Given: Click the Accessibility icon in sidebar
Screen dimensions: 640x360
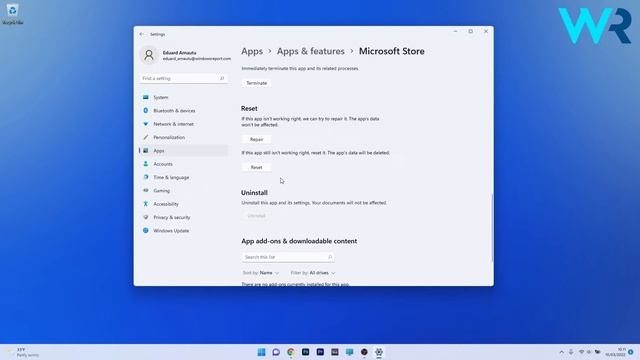Looking at the screenshot, I should tap(146, 204).
